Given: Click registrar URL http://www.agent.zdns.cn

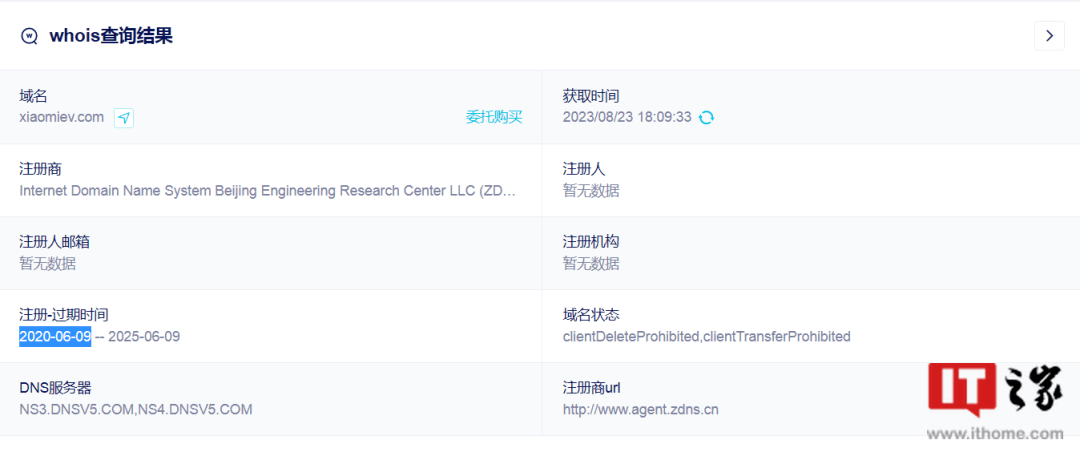Looking at the screenshot, I should pos(641,410).
